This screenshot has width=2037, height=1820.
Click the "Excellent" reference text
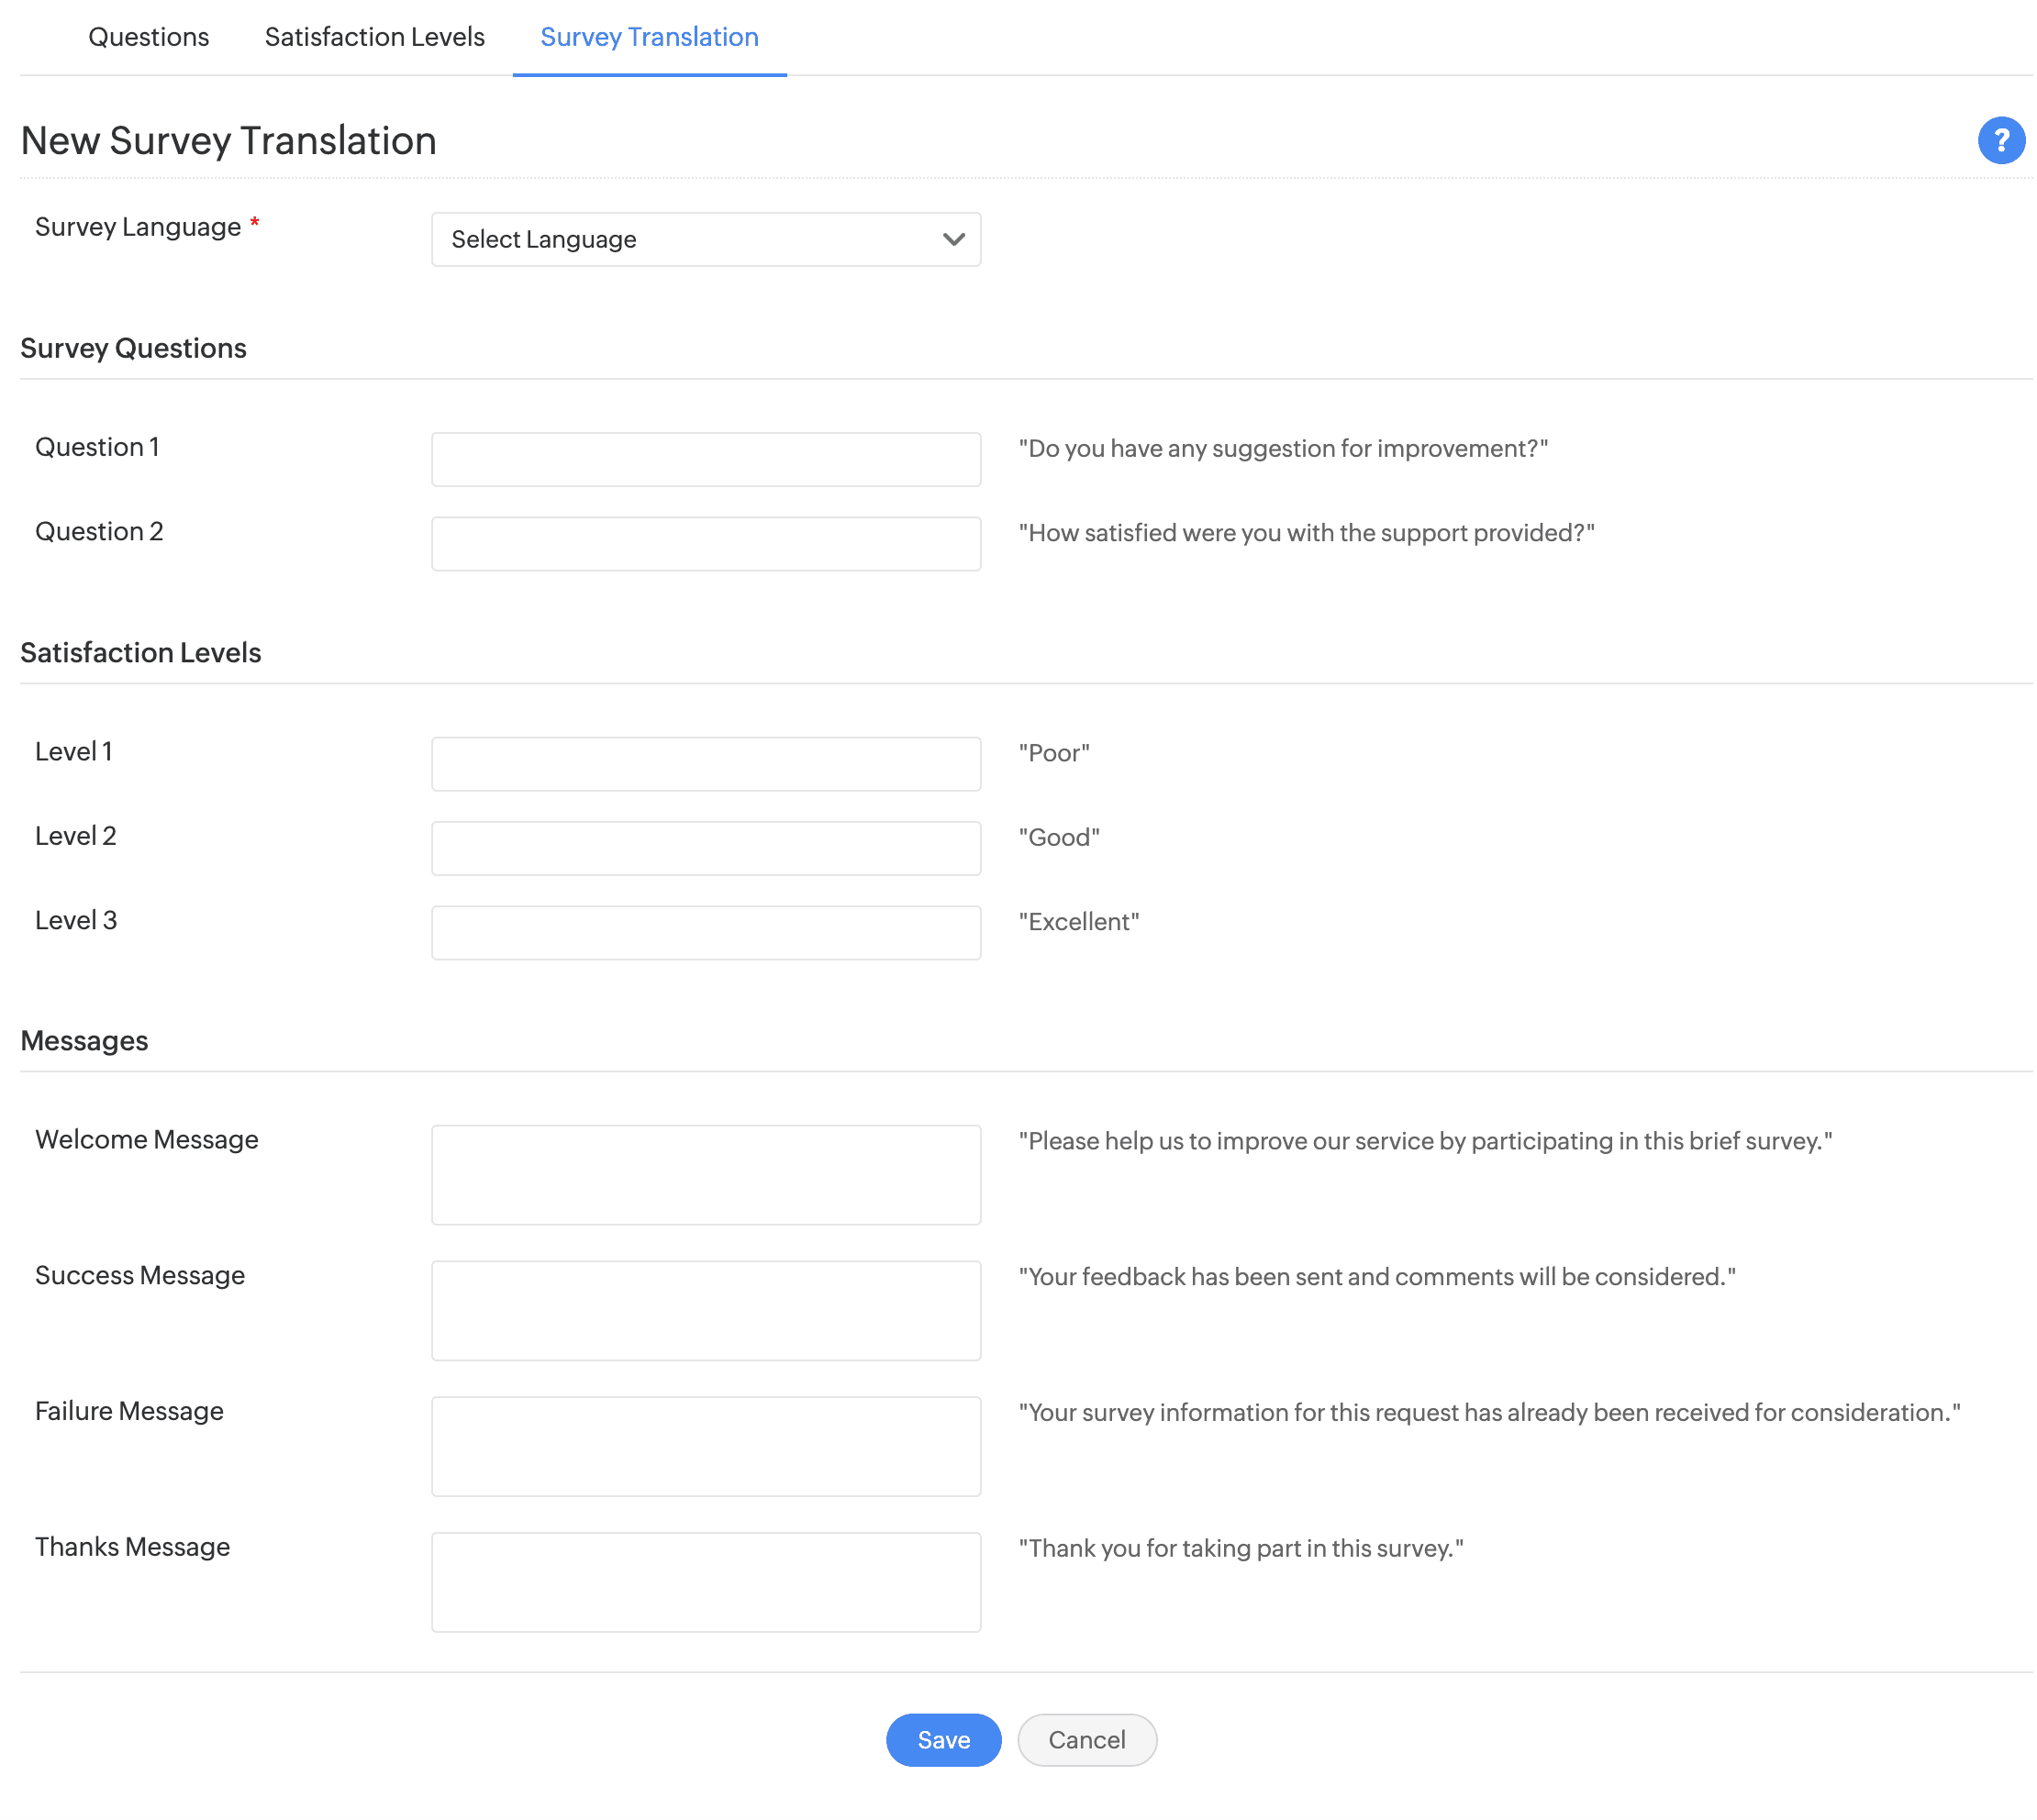pos(1078,922)
